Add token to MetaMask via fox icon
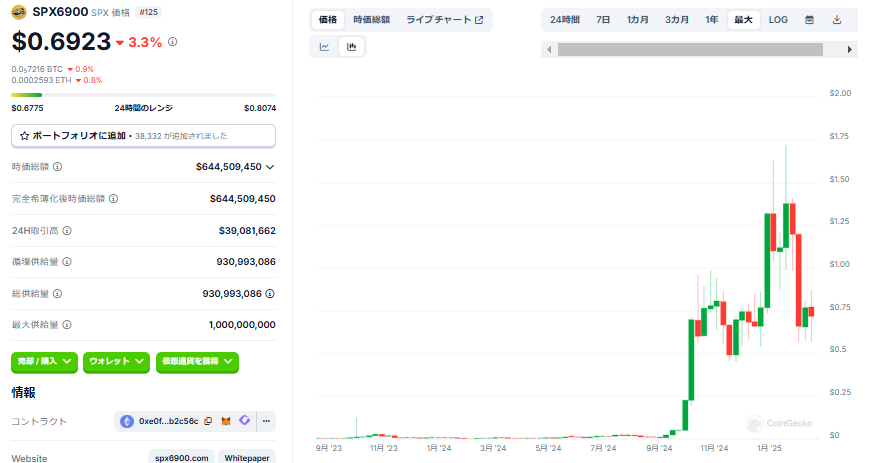 (226, 421)
